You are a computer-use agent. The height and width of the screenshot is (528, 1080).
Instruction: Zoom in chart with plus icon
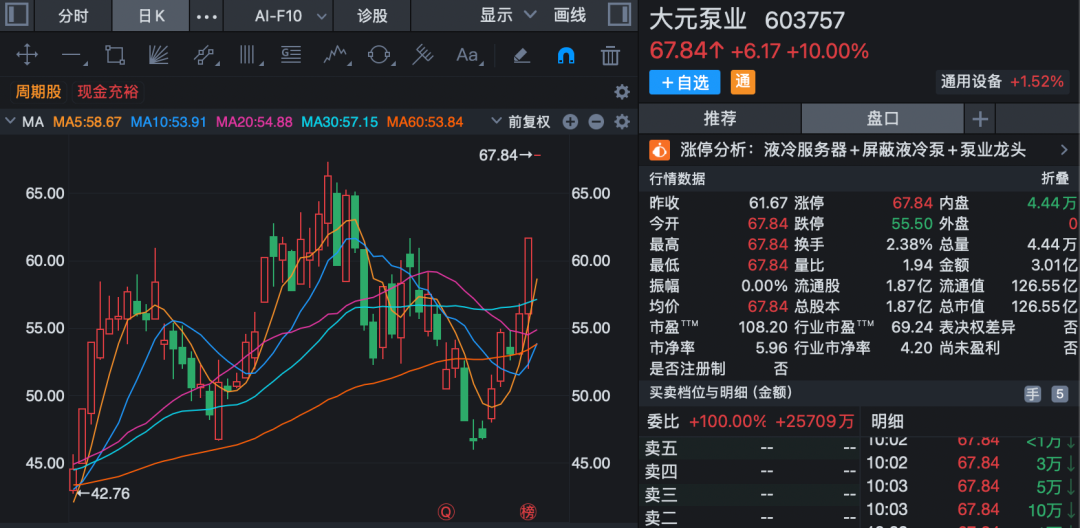click(x=570, y=122)
